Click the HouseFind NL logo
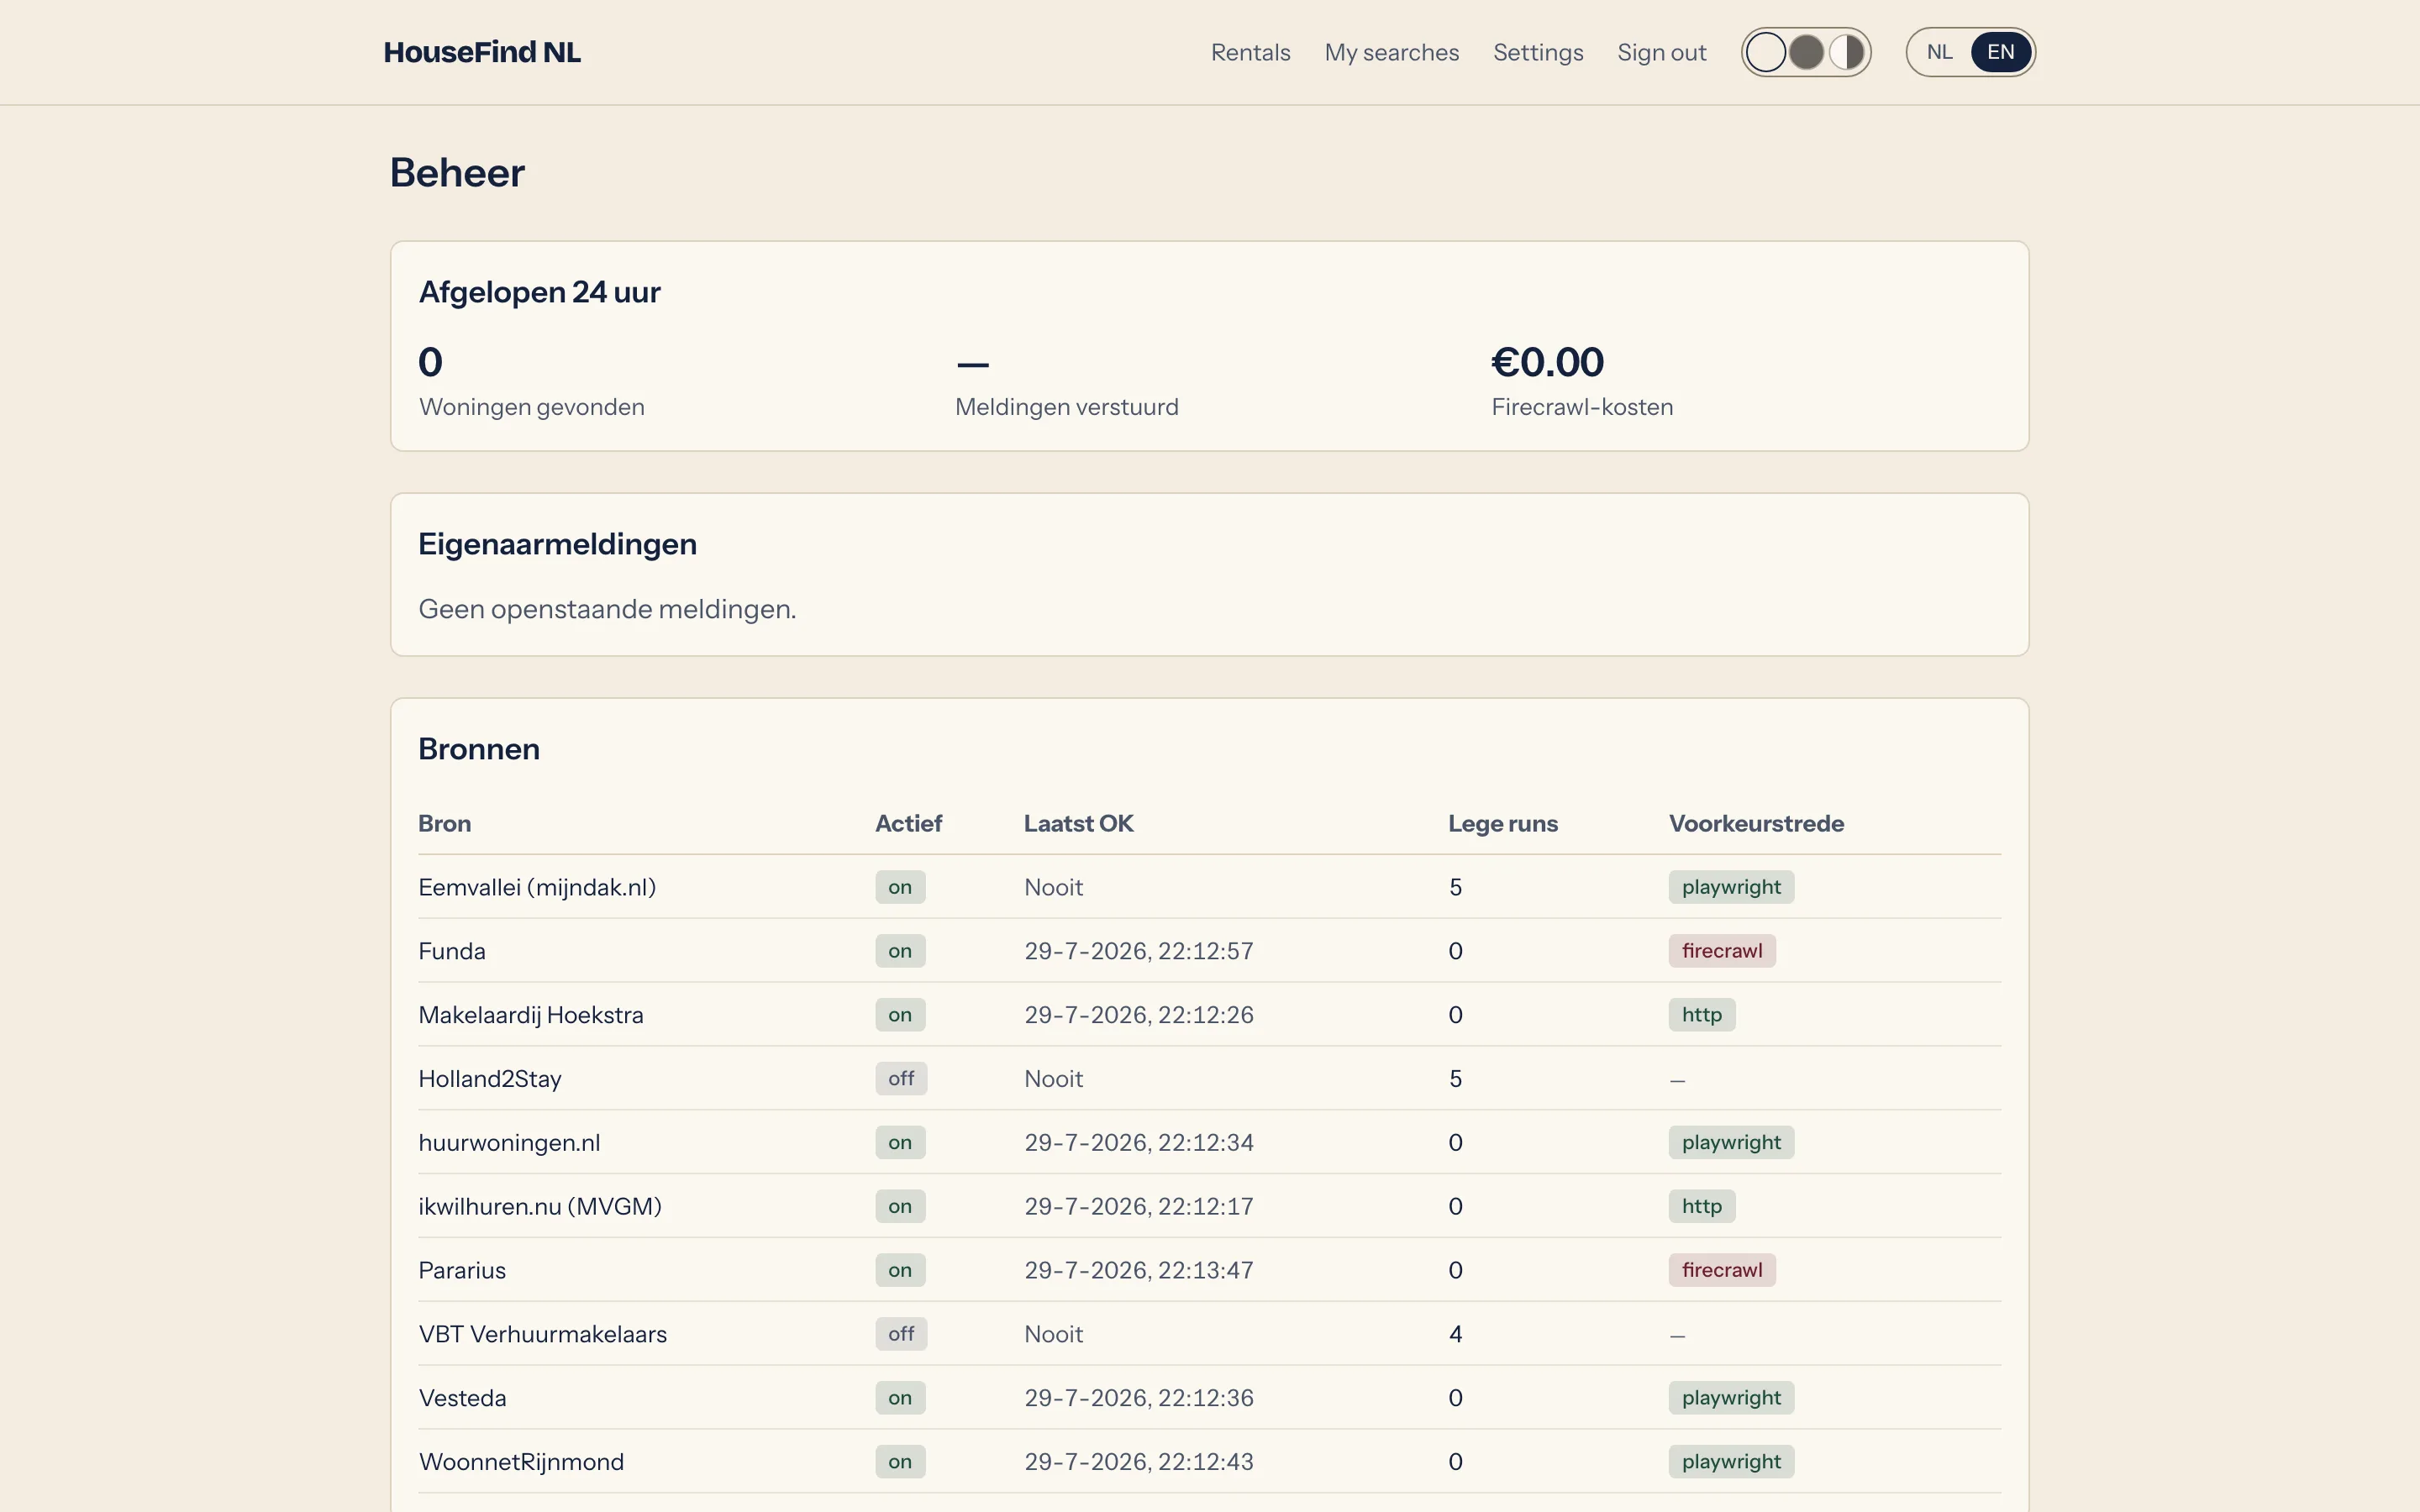The width and height of the screenshot is (2420, 1512). point(482,52)
